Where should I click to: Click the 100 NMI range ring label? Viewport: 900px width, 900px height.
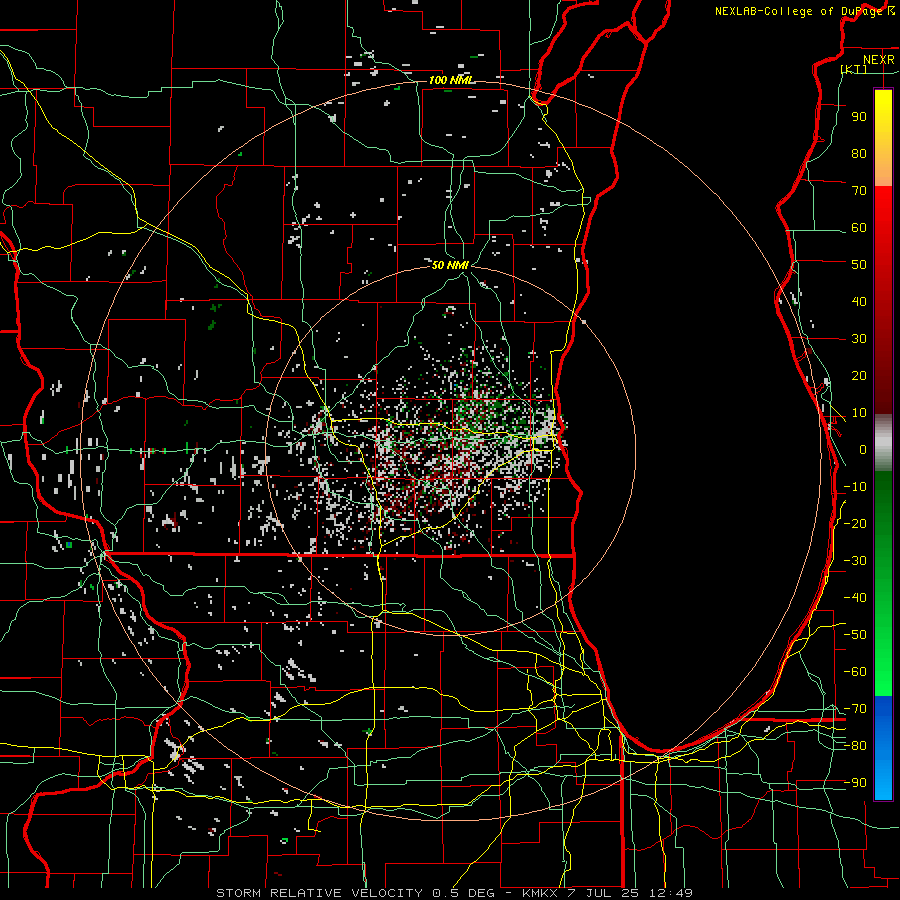coord(451,80)
